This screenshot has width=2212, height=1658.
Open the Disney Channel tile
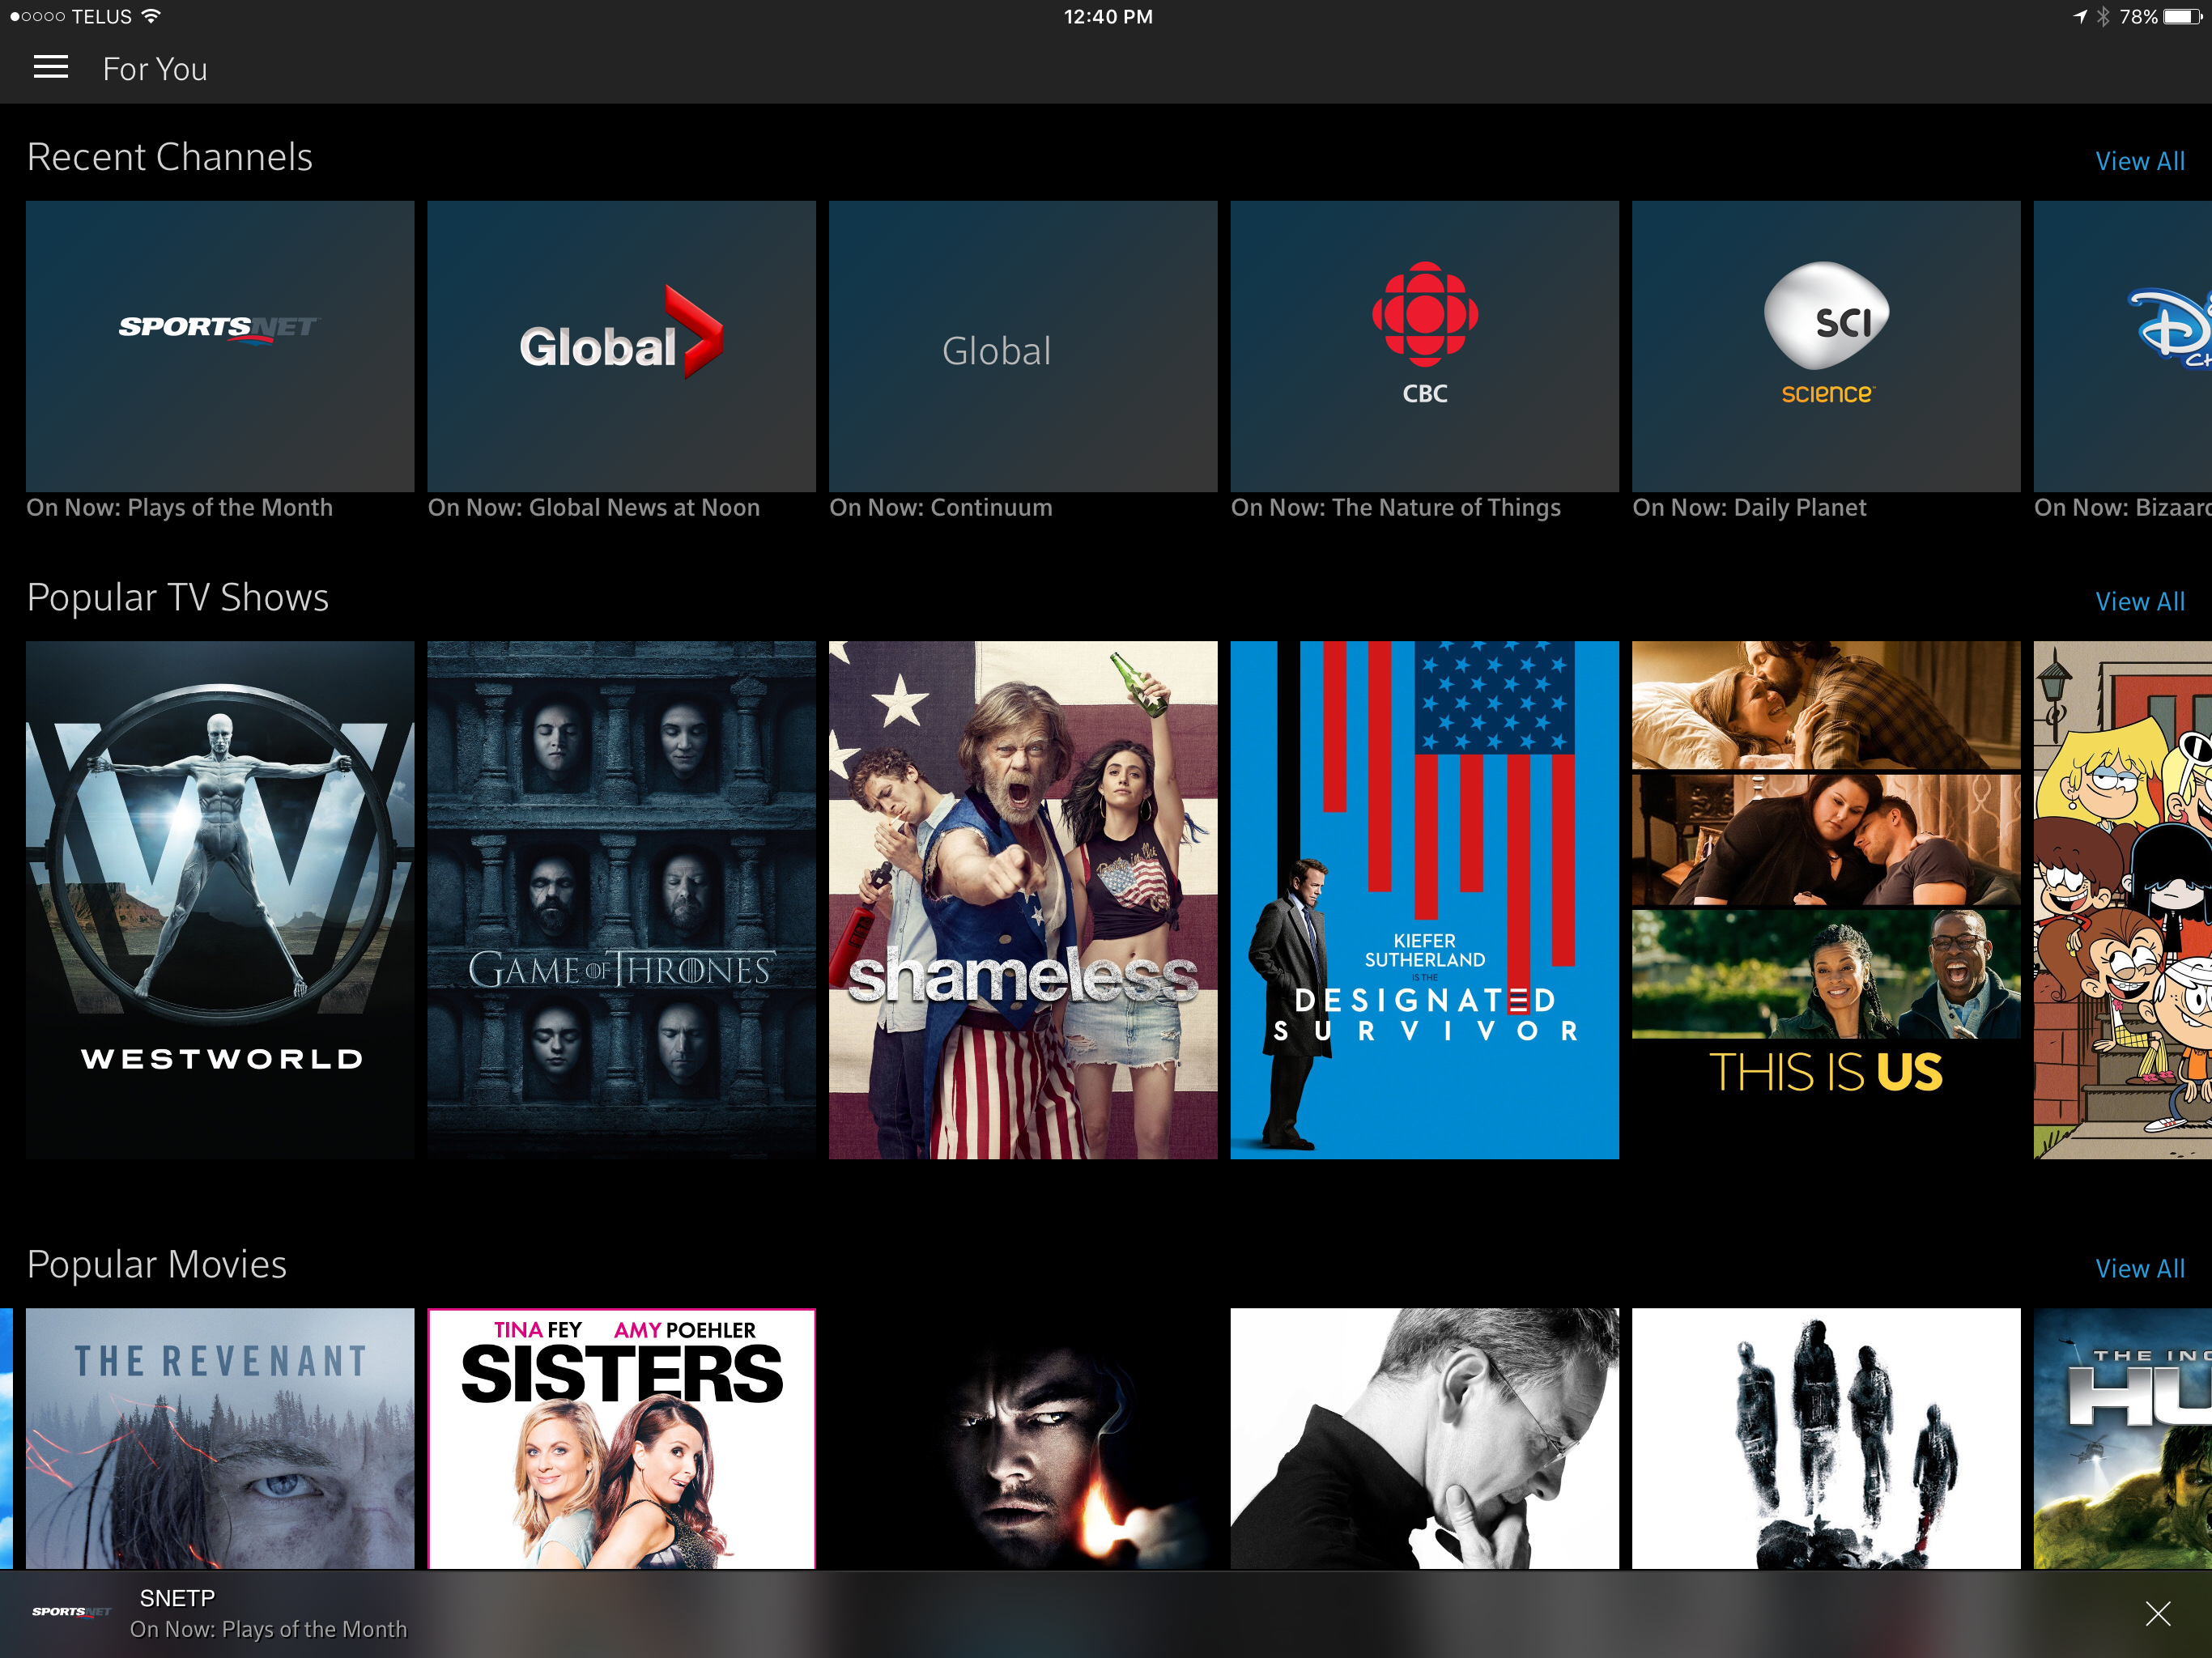tap(2123, 346)
